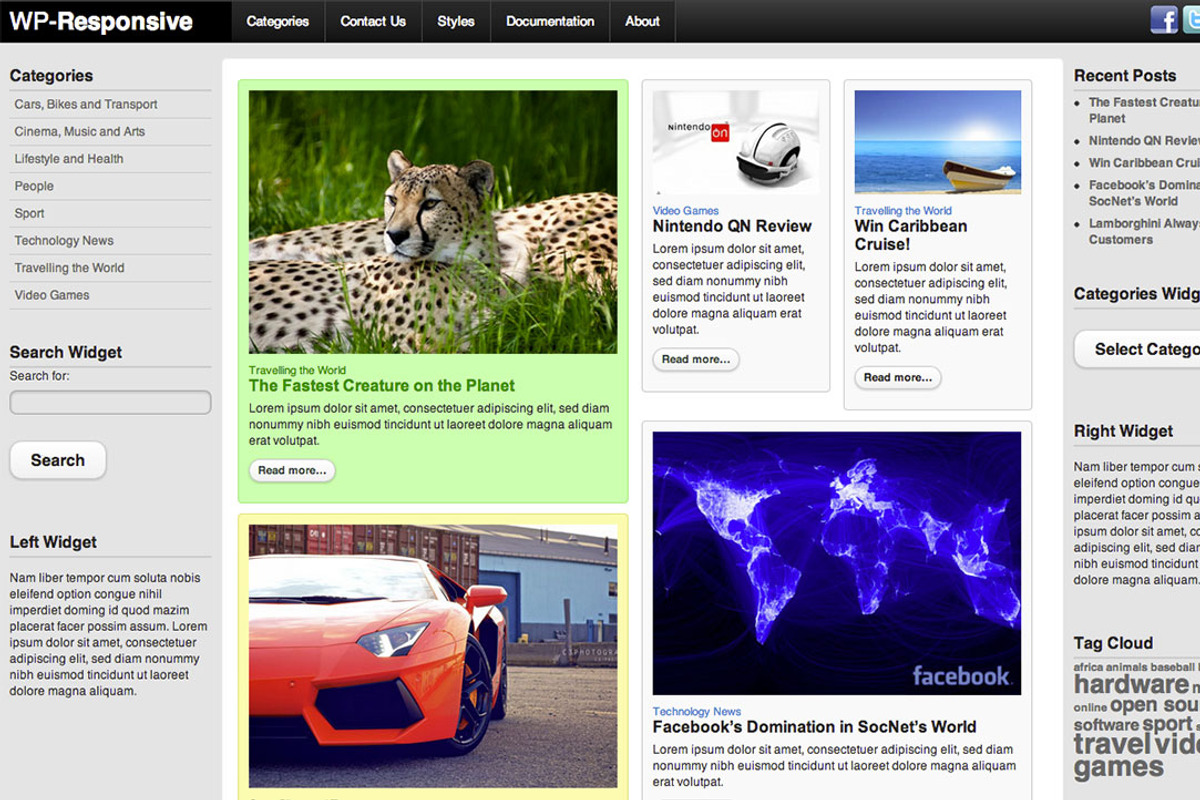This screenshot has width=1200, height=800.
Task: Select Lifestyle and Health category
Action: click(69, 158)
